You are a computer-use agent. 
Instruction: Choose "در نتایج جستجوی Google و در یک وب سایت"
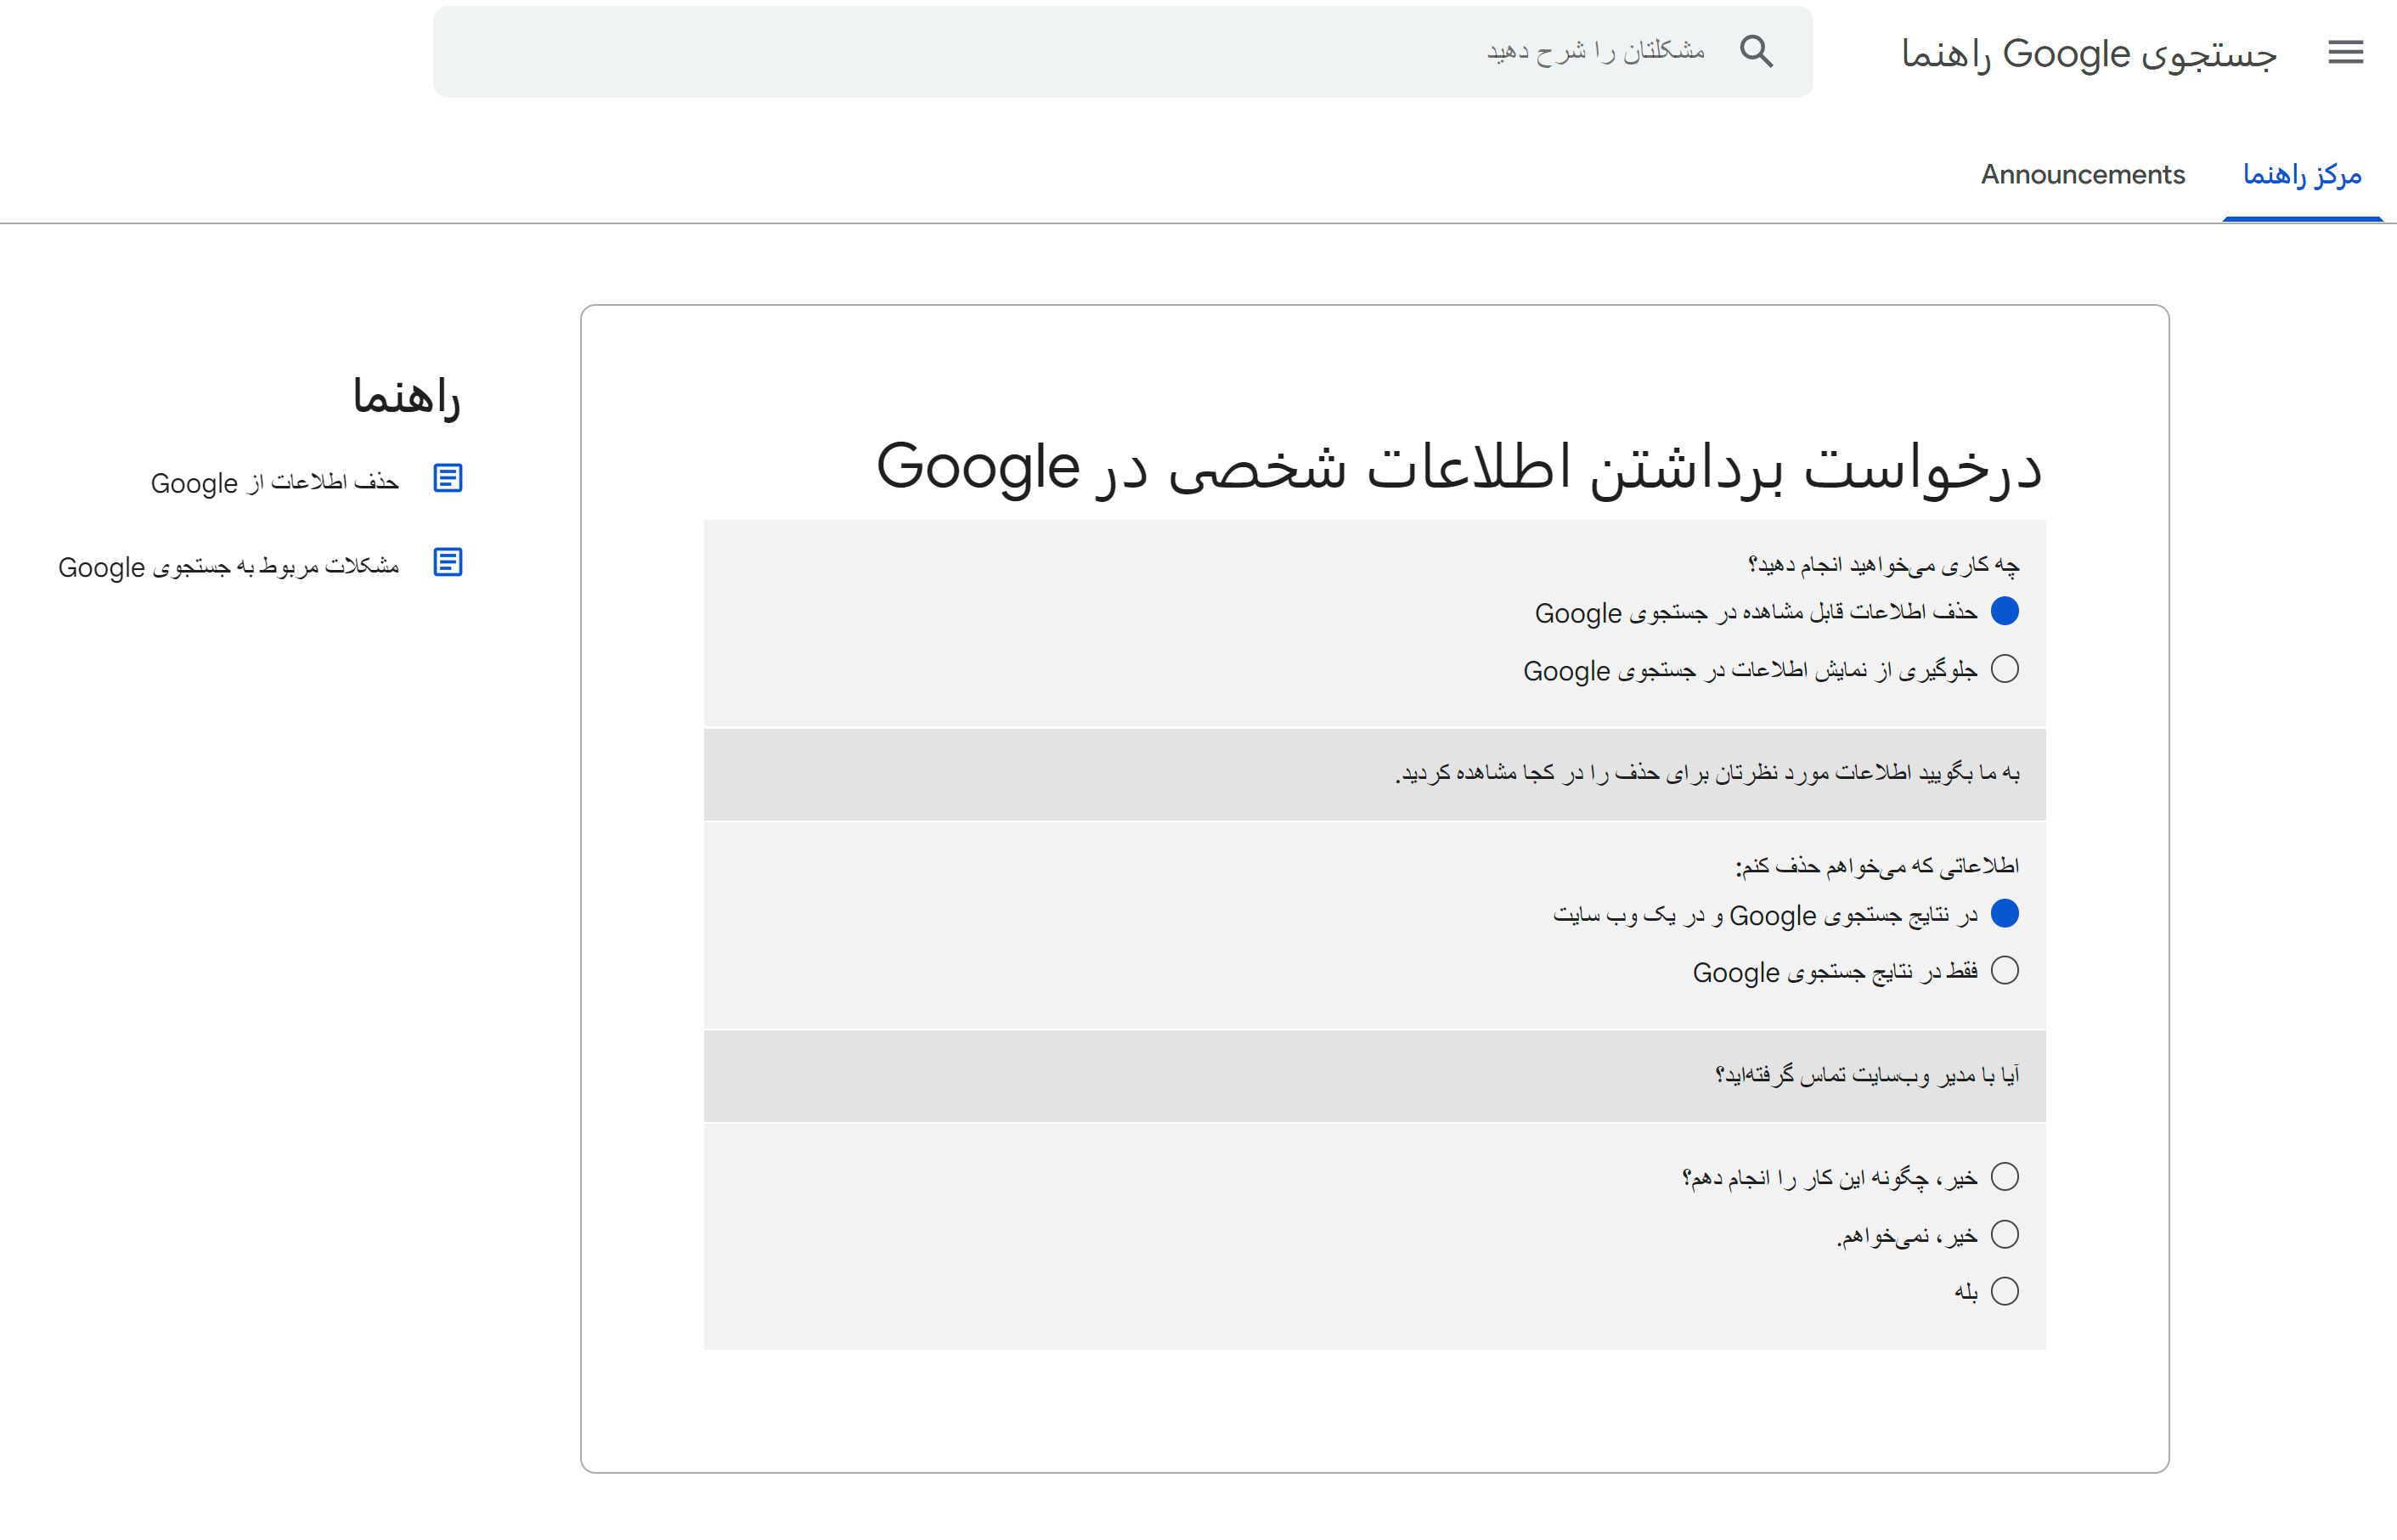tap(2004, 914)
